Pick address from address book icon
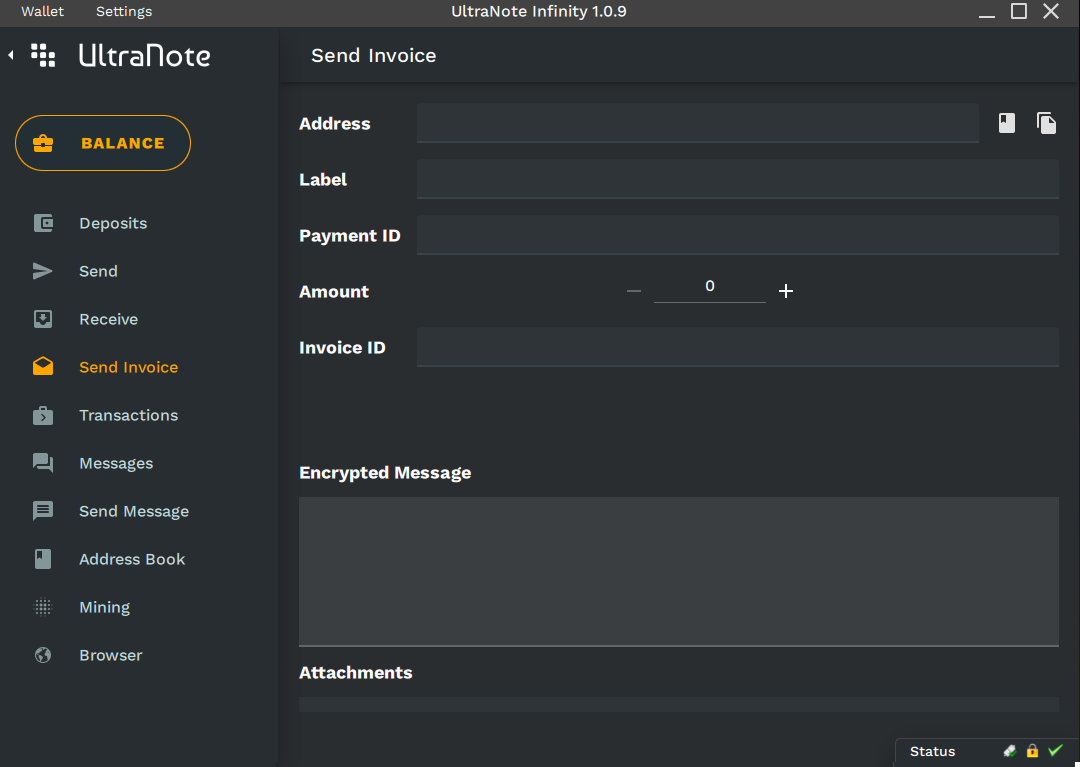The height and width of the screenshot is (767, 1080). pos(1007,123)
